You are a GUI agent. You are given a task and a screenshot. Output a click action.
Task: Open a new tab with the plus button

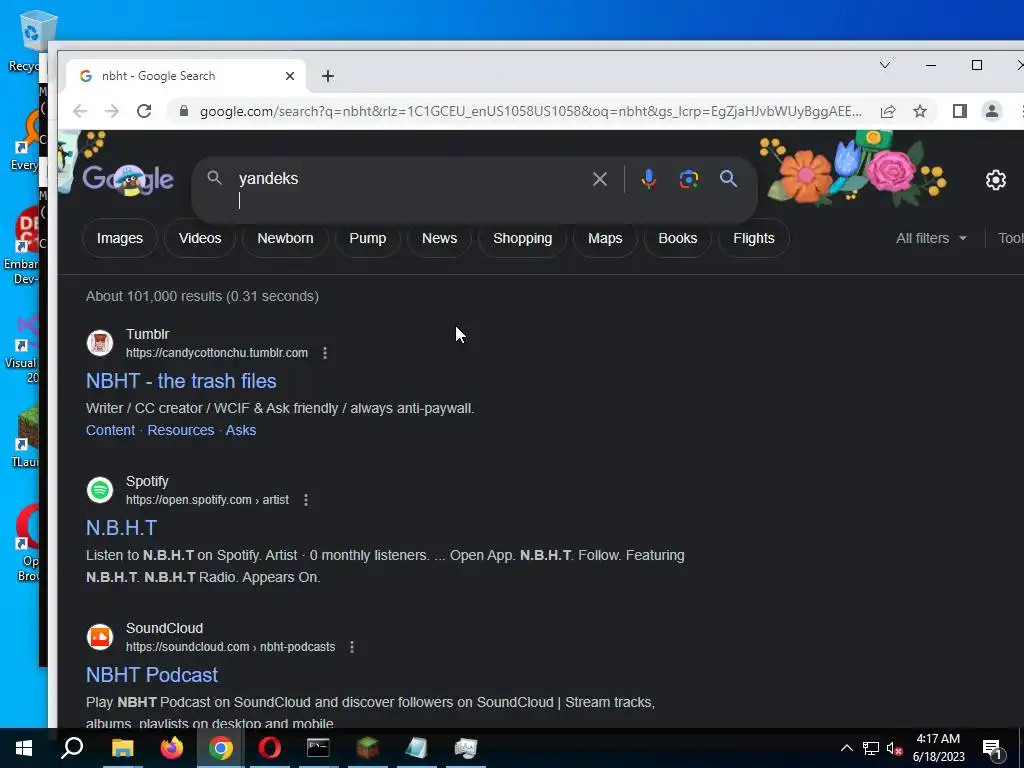pos(328,76)
